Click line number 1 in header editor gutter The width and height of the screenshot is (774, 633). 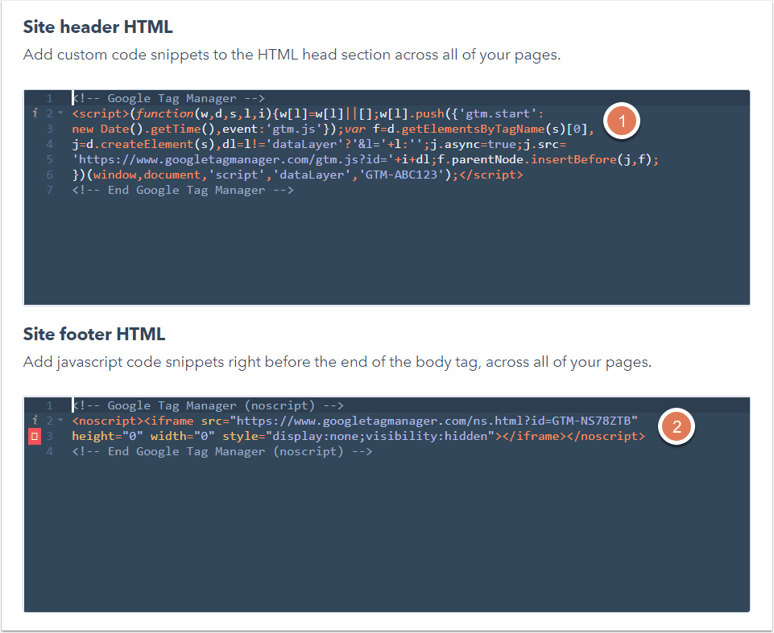point(49,98)
